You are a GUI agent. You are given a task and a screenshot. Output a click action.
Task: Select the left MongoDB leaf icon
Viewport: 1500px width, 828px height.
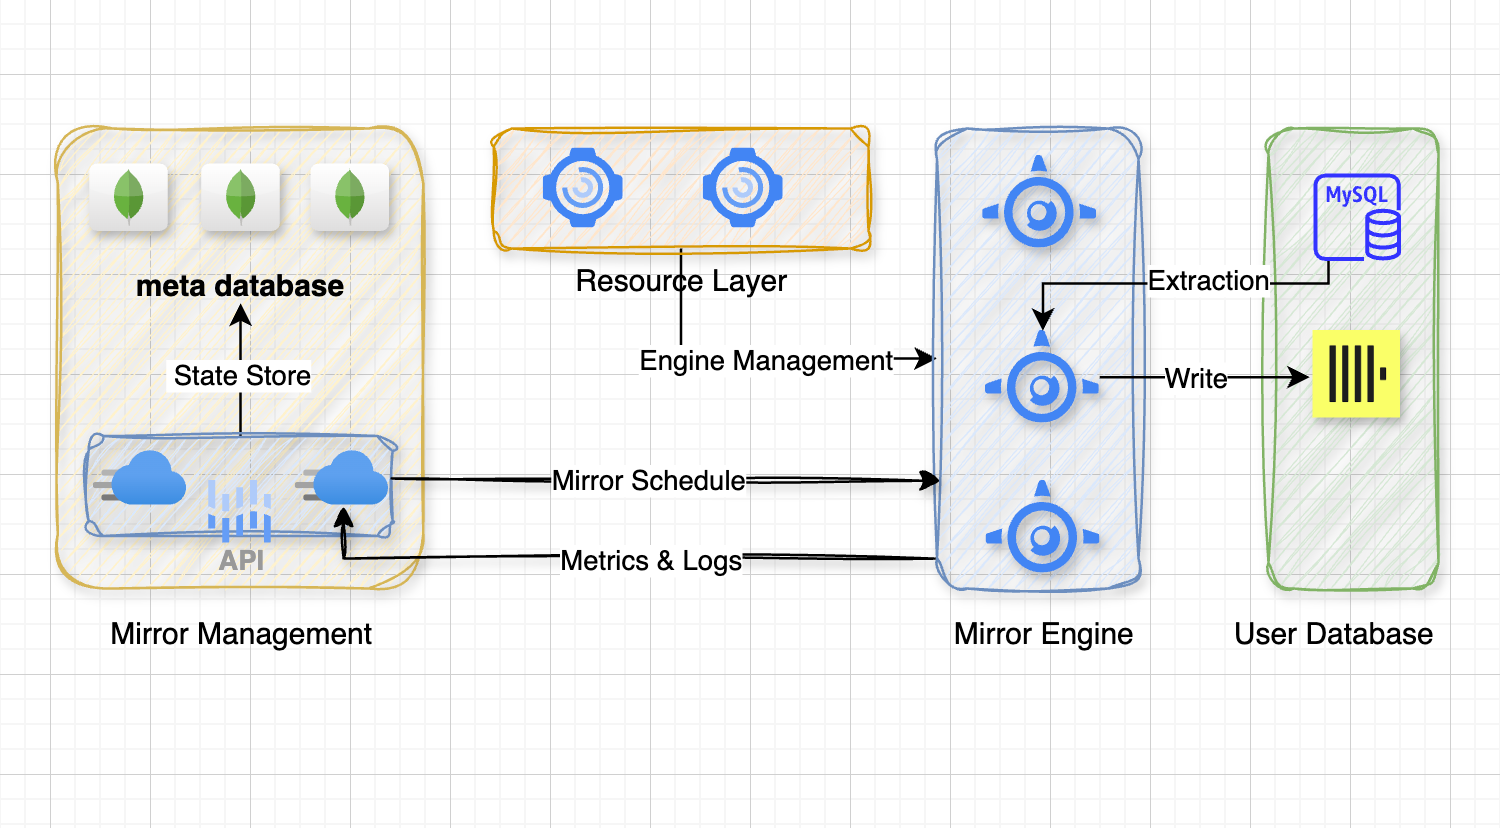click(128, 197)
